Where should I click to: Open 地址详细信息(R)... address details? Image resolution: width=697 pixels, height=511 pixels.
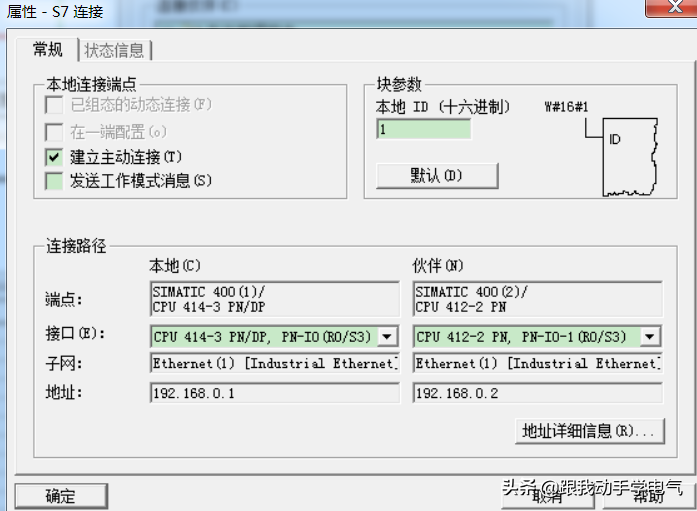[x=589, y=431]
